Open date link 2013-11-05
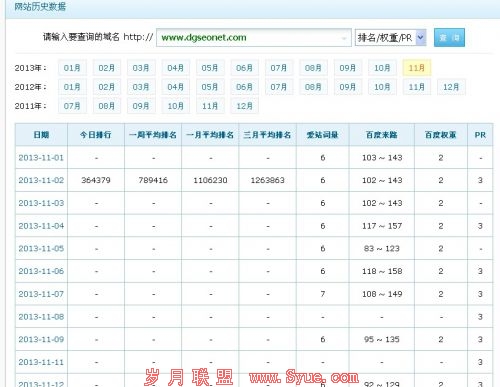500x387 pixels. [41, 249]
